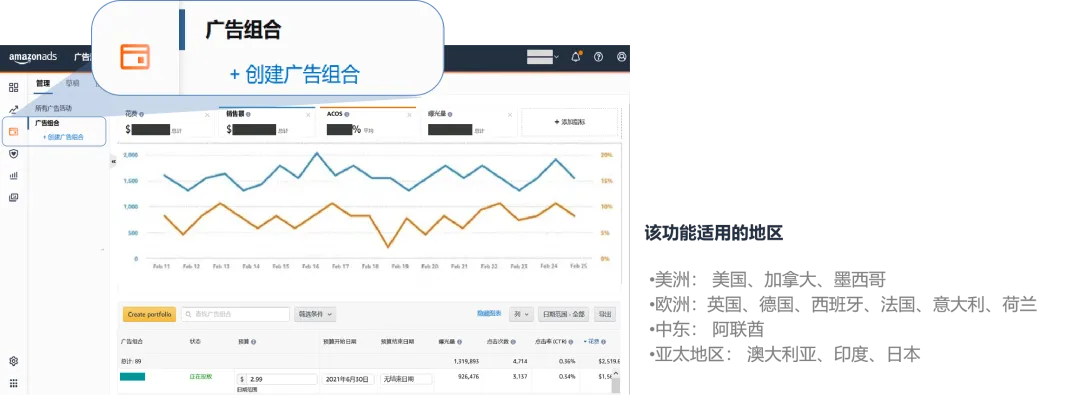Remove the ACOS metric card

click(409, 115)
